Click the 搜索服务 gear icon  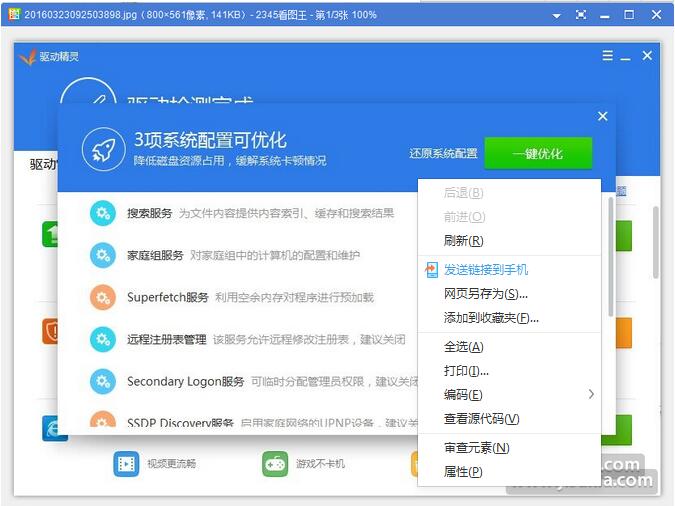102,213
